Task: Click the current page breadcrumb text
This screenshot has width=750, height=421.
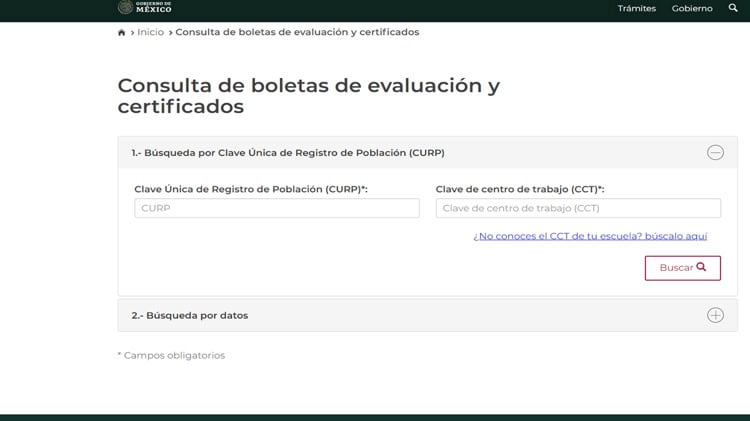Action: point(297,32)
